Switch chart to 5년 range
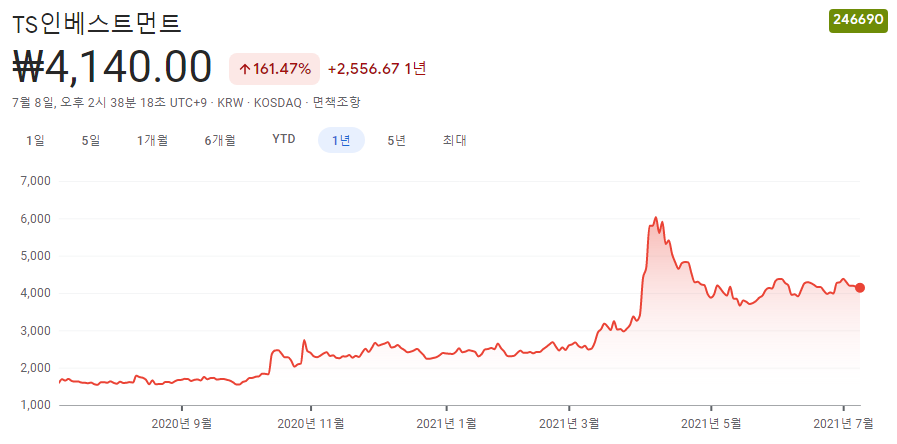 [x=396, y=140]
